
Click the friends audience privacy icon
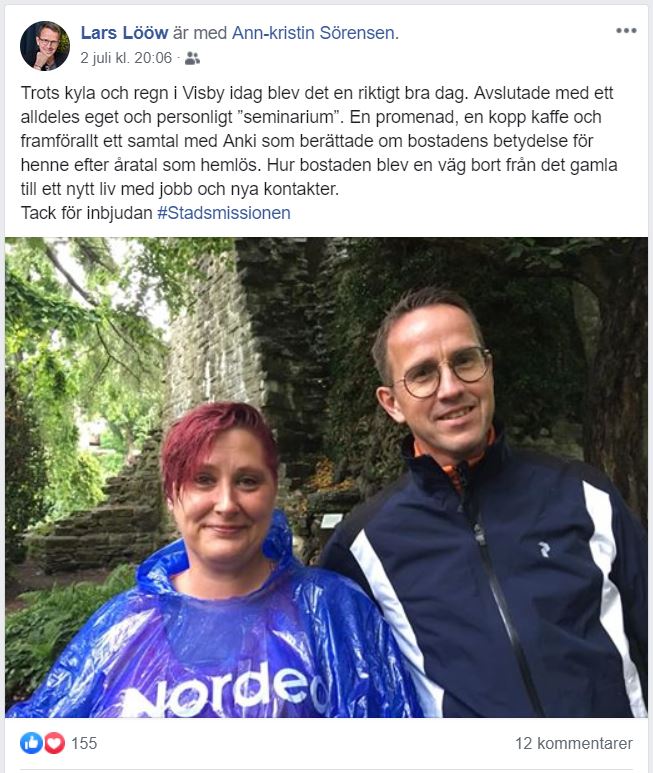click(192, 59)
